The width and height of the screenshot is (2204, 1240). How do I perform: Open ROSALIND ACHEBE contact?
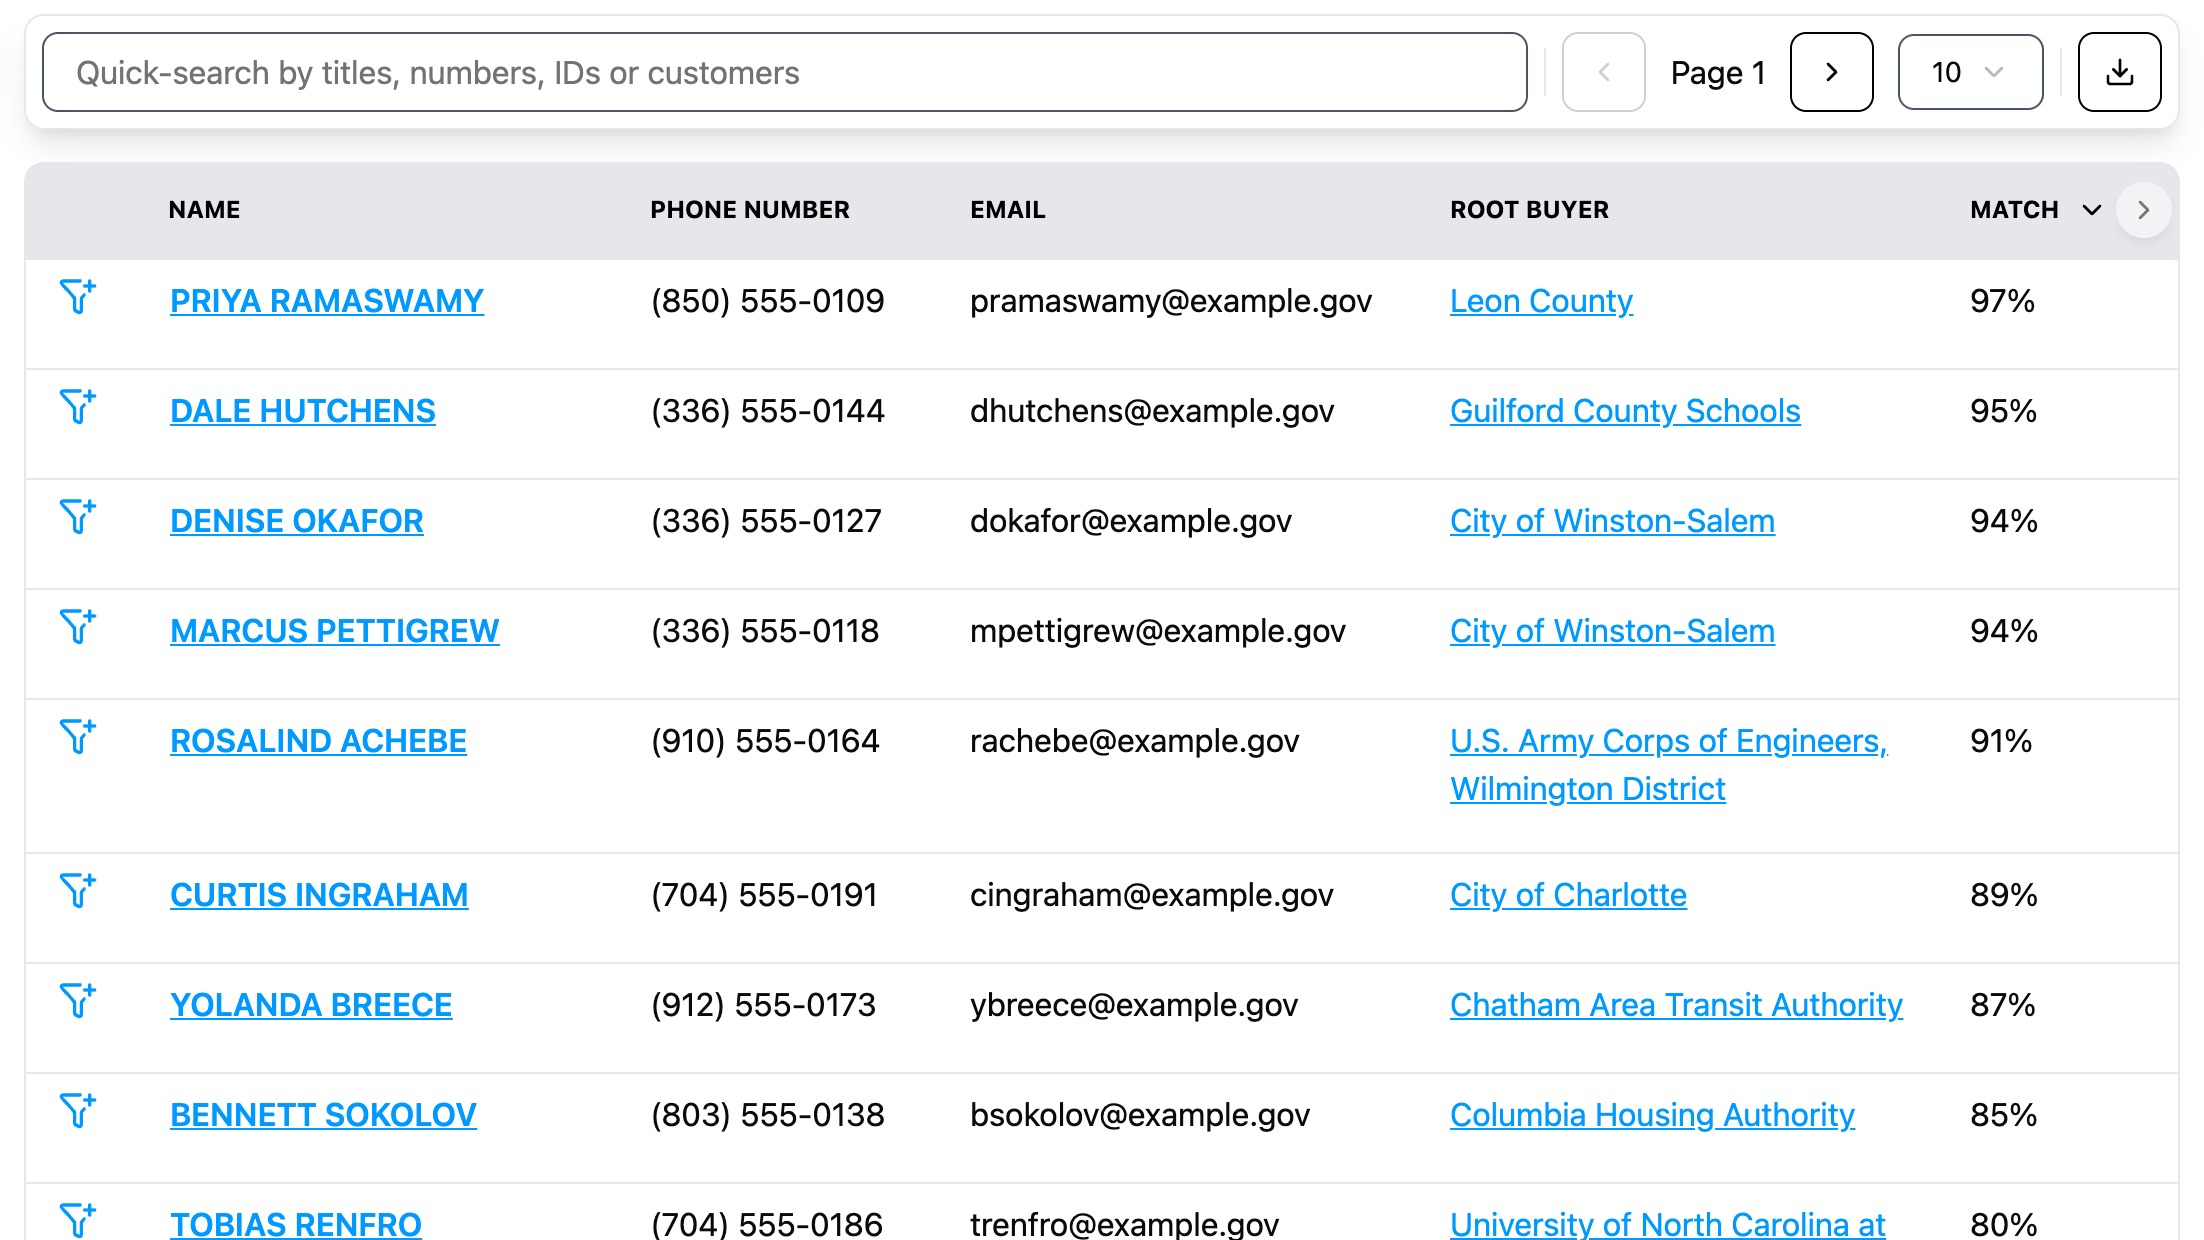click(x=318, y=741)
